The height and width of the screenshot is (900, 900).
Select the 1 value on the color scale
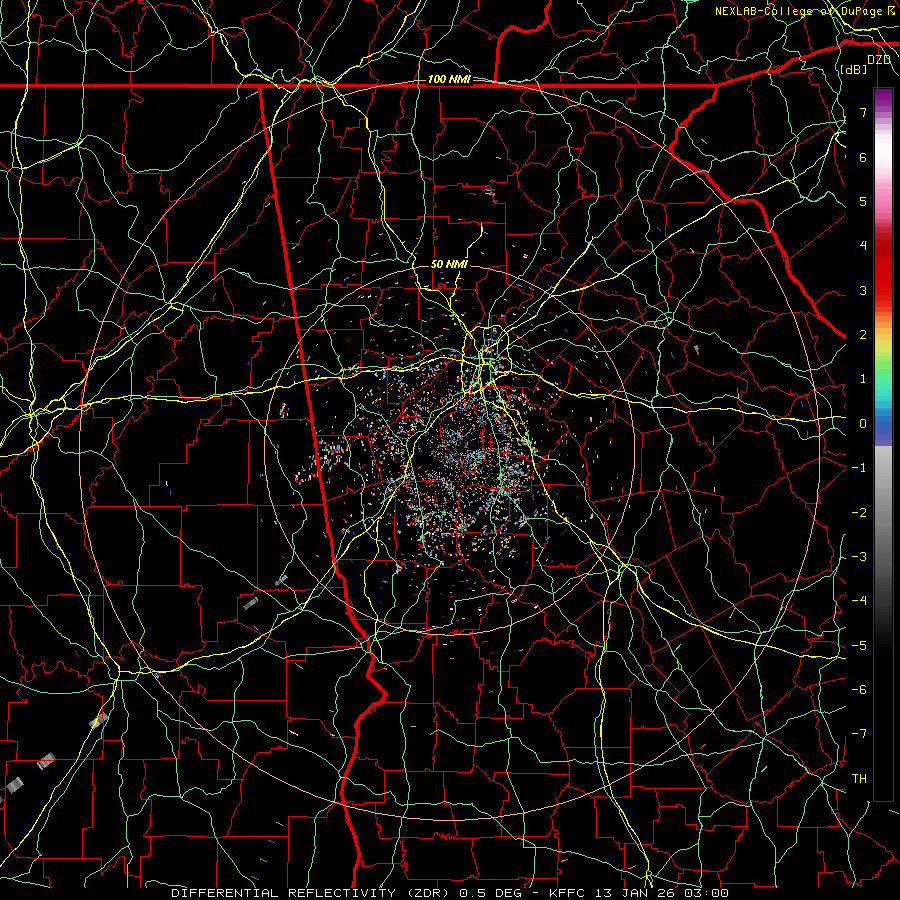point(863,379)
